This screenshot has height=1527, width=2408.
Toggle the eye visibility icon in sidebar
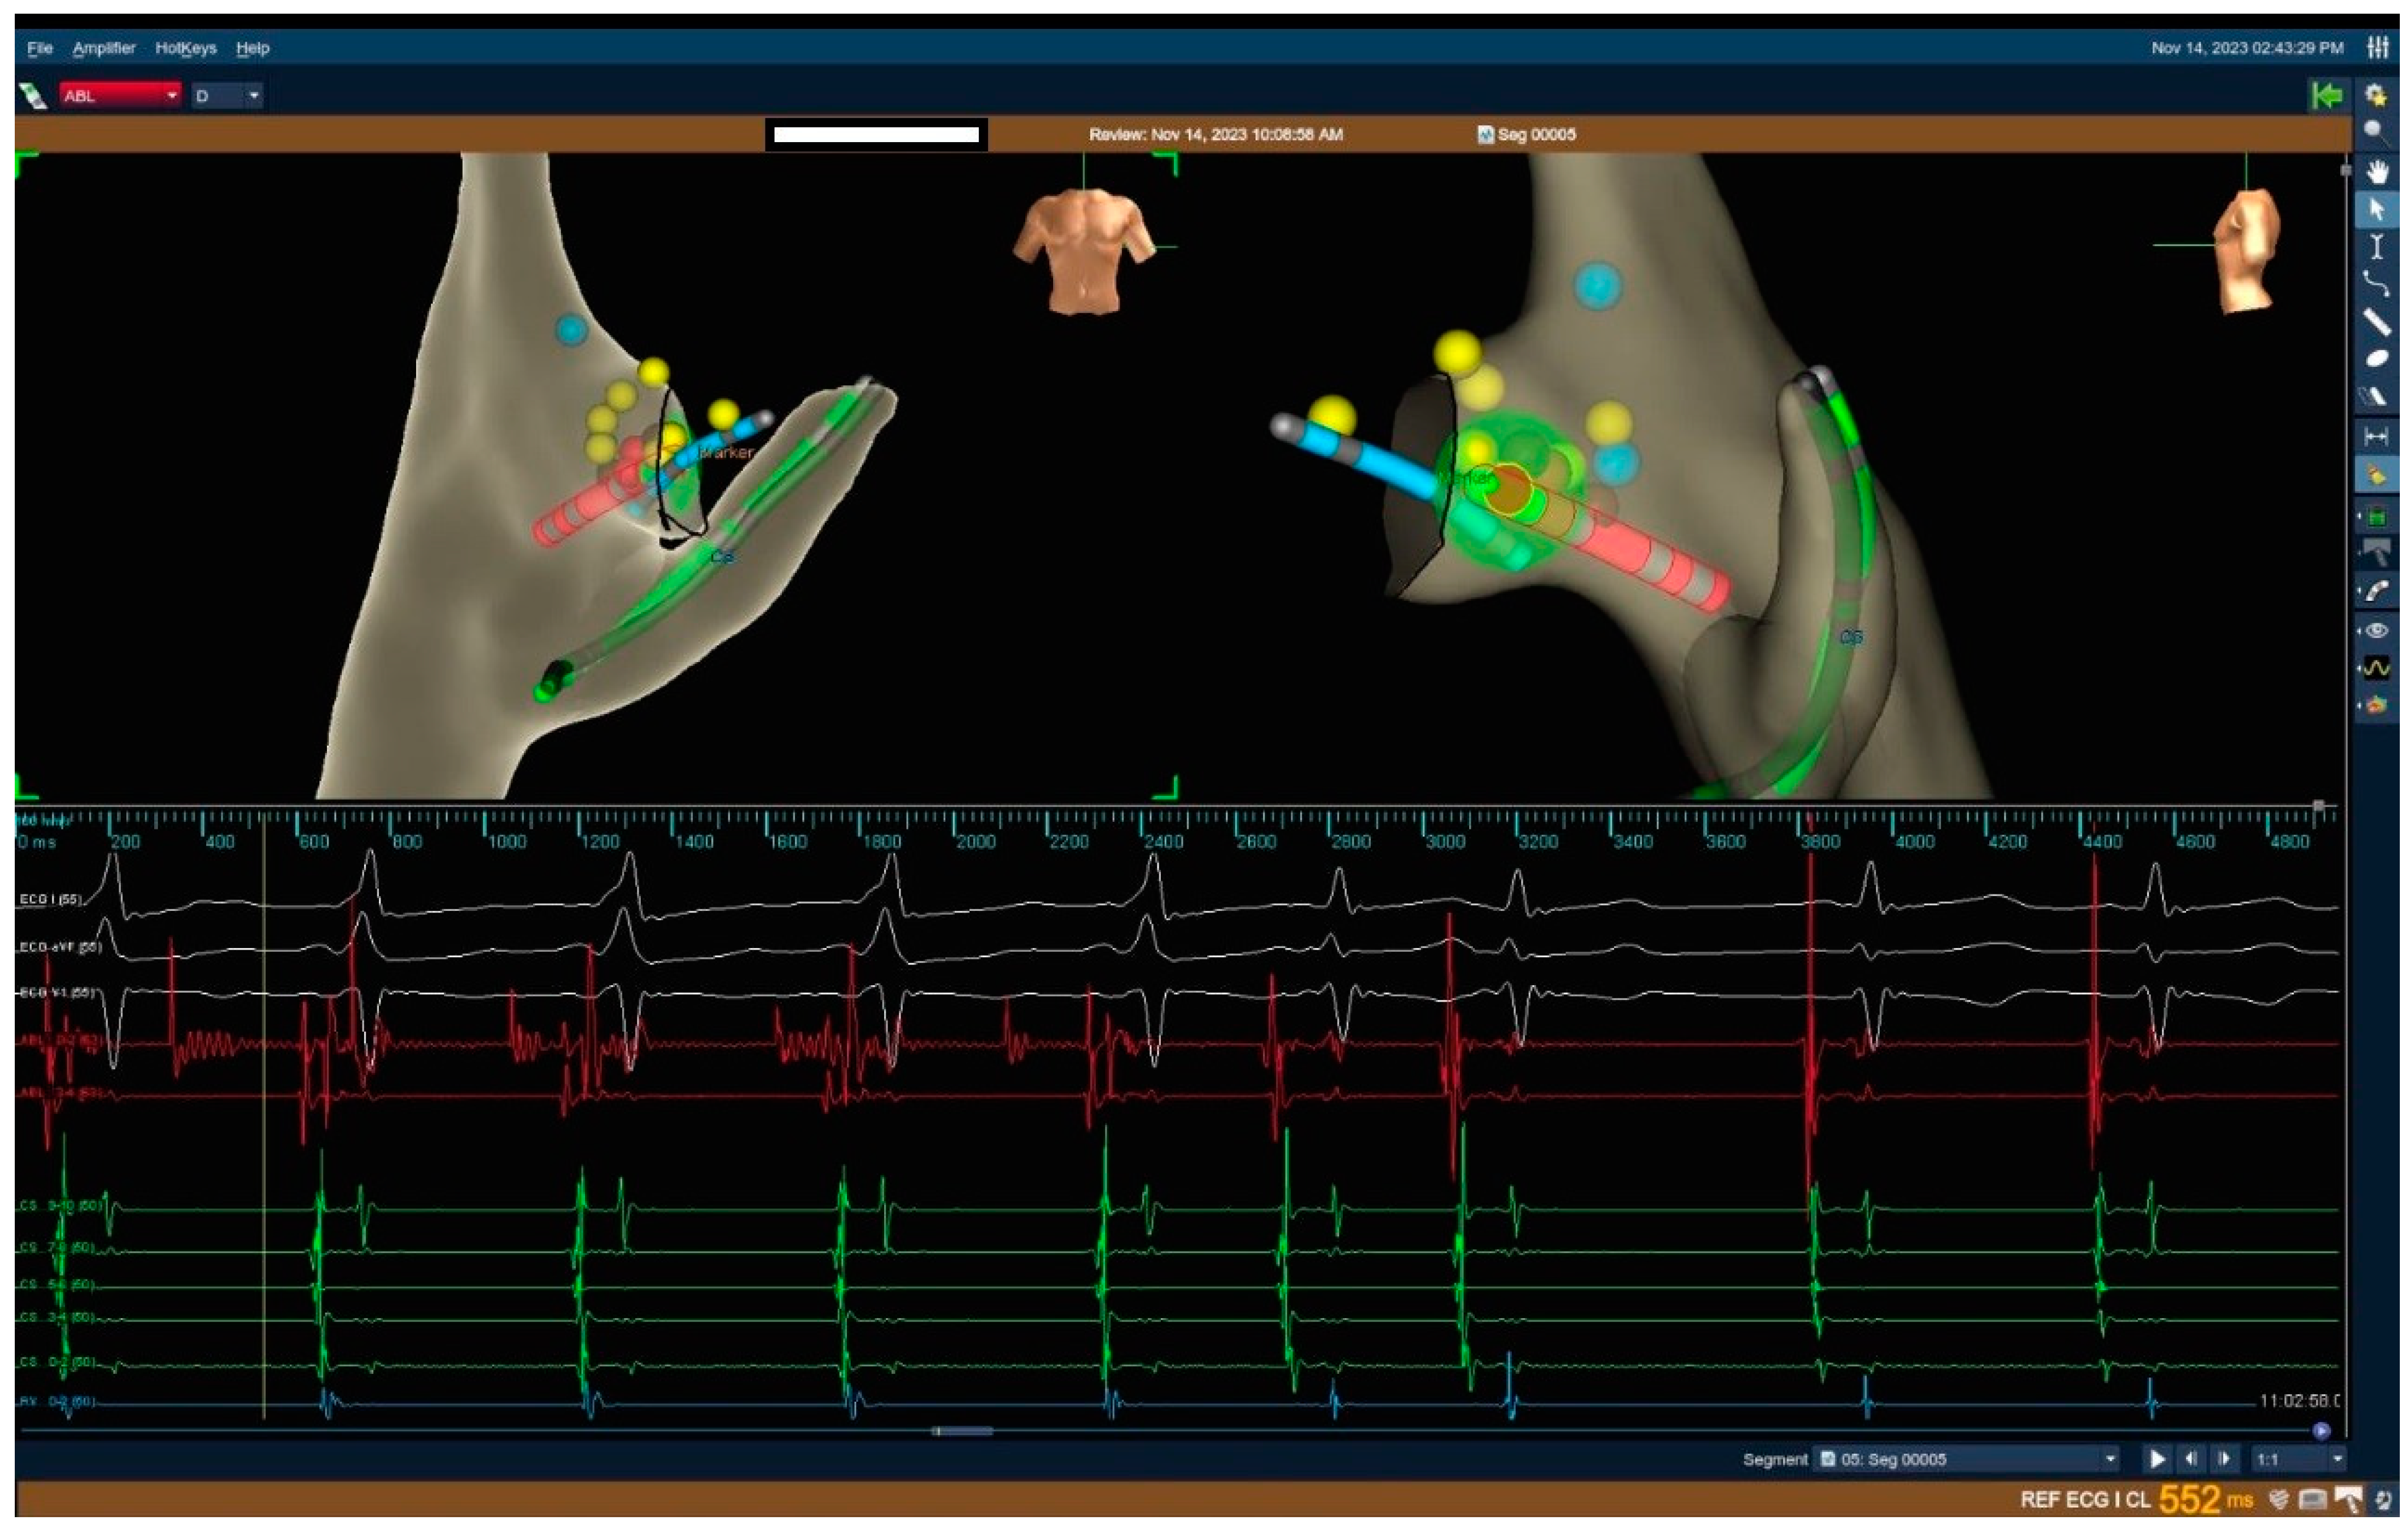(2377, 630)
